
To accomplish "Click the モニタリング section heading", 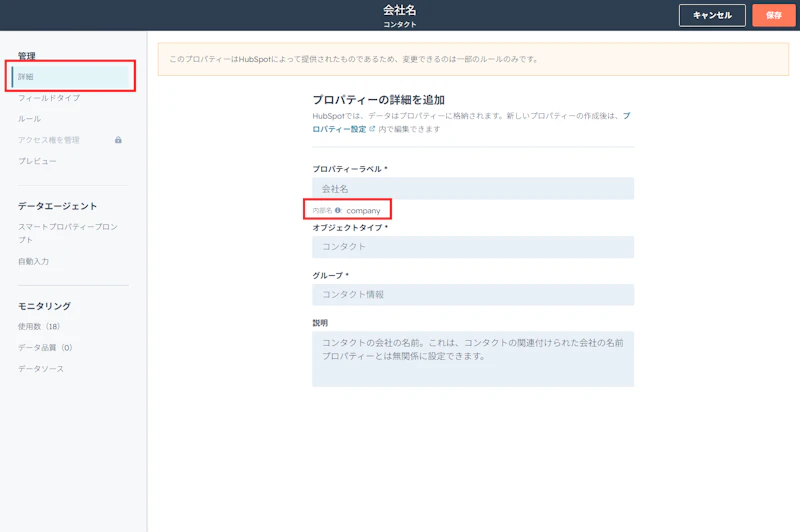I will [44, 306].
